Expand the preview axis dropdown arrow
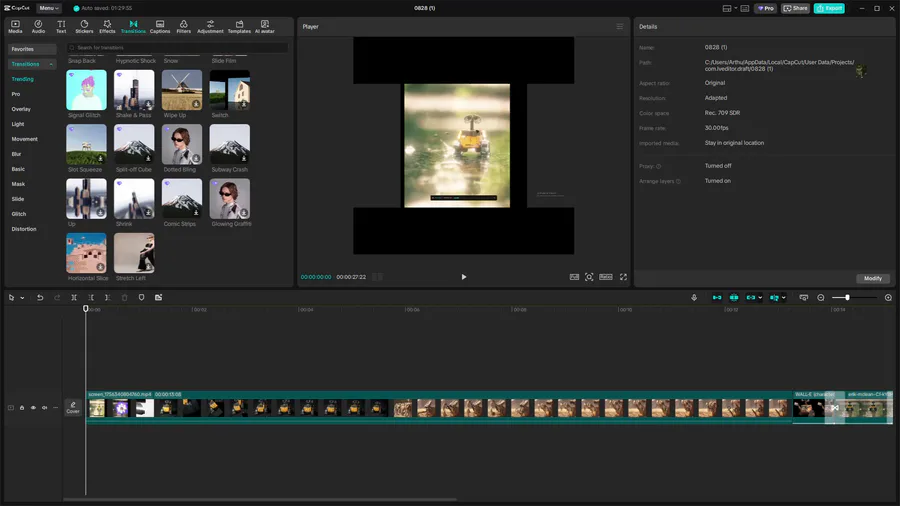The width and height of the screenshot is (900, 506). click(x=783, y=298)
